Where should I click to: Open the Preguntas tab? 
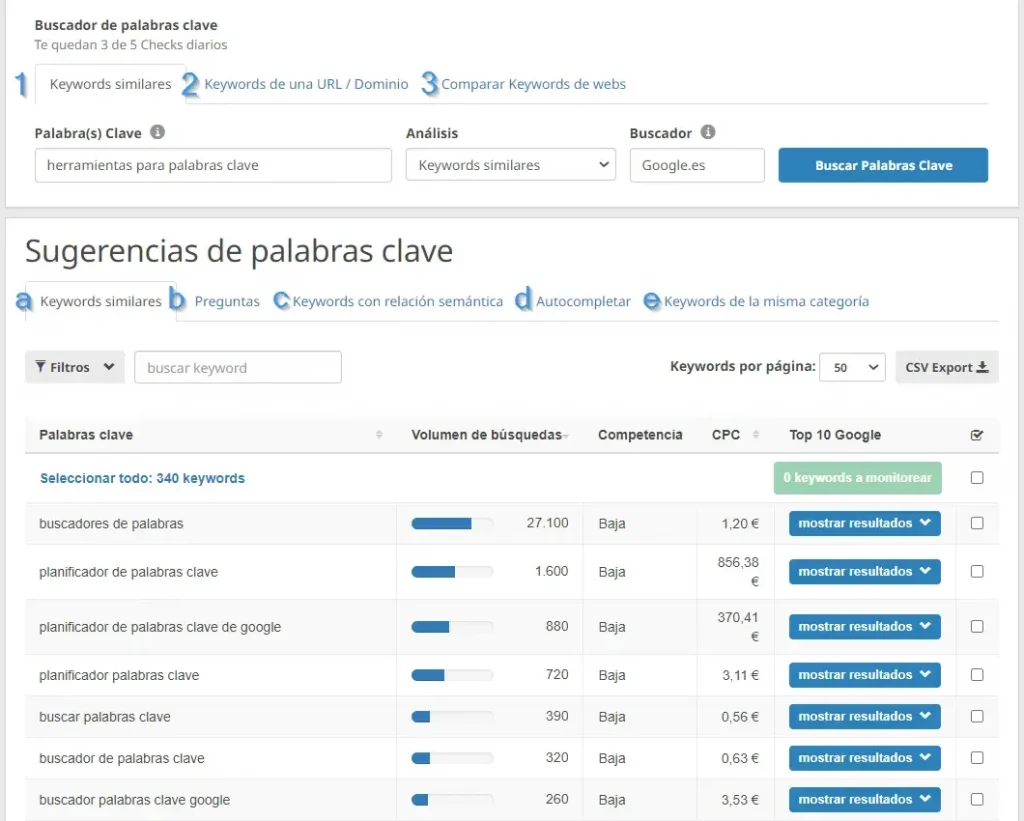tap(227, 301)
